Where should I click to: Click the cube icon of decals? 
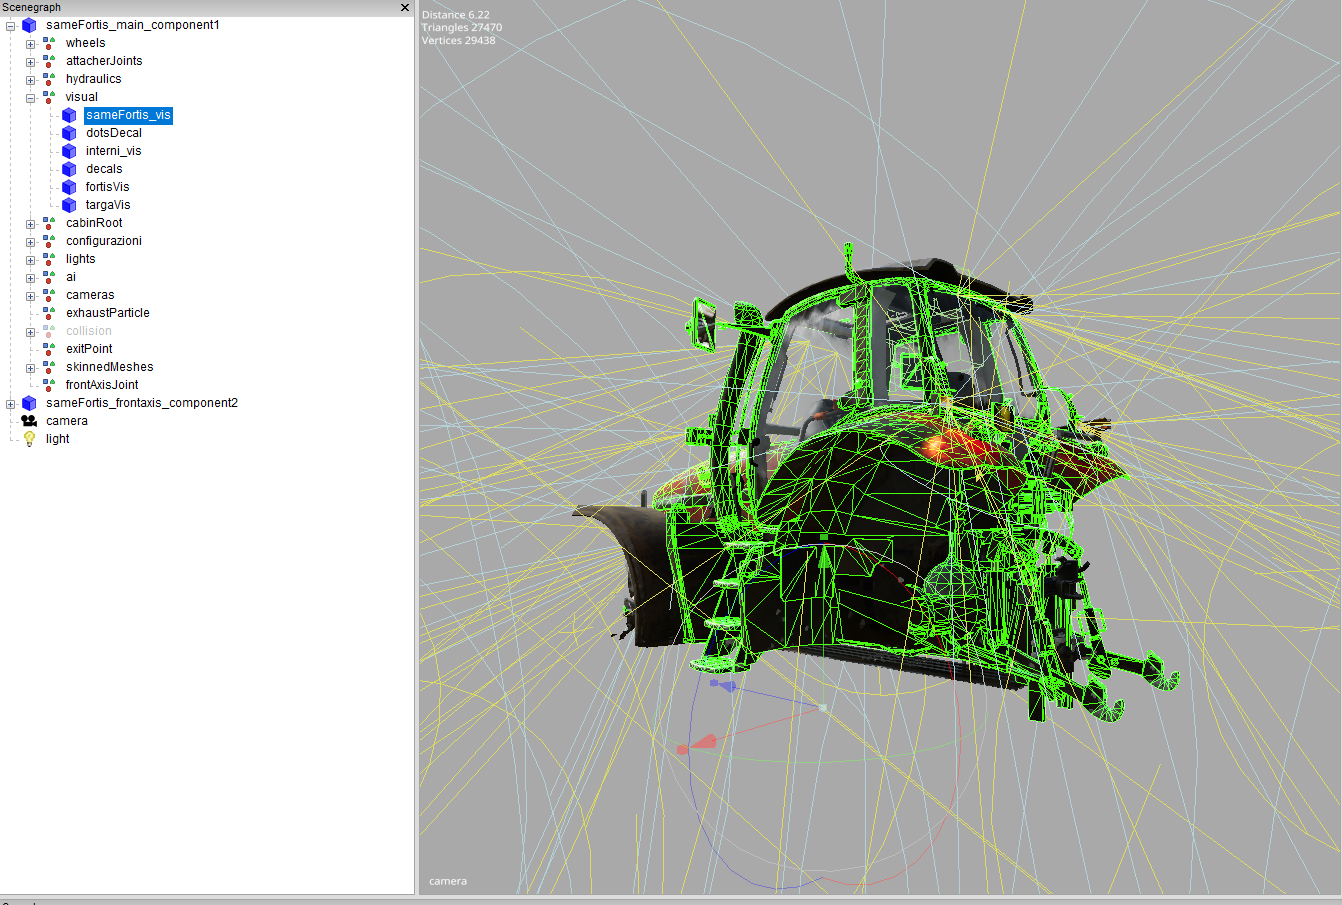coord(69,169)
